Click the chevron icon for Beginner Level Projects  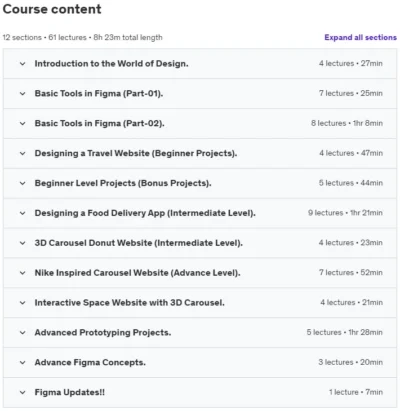pyautogui.click(x=22, y=183)
